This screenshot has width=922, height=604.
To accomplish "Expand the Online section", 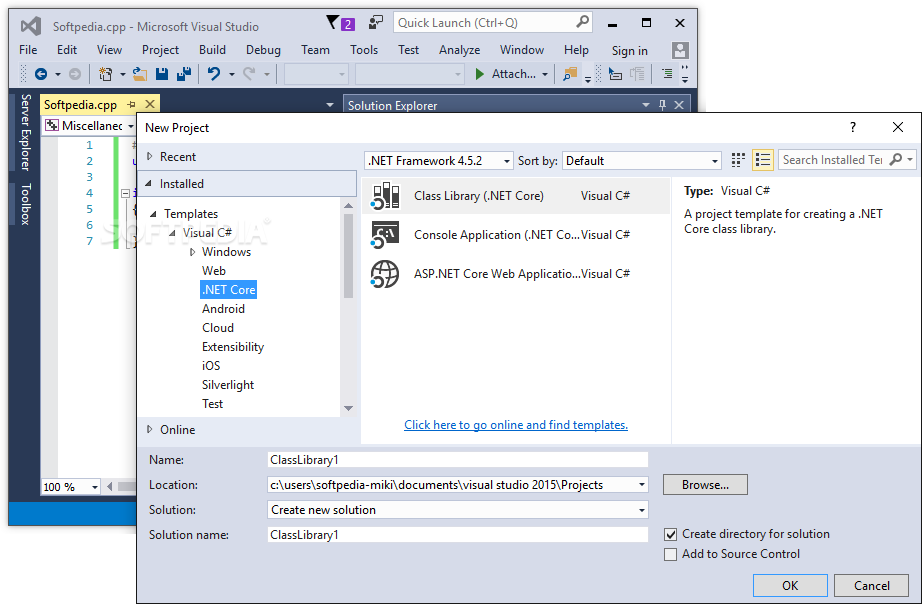I will coord(149,429).
